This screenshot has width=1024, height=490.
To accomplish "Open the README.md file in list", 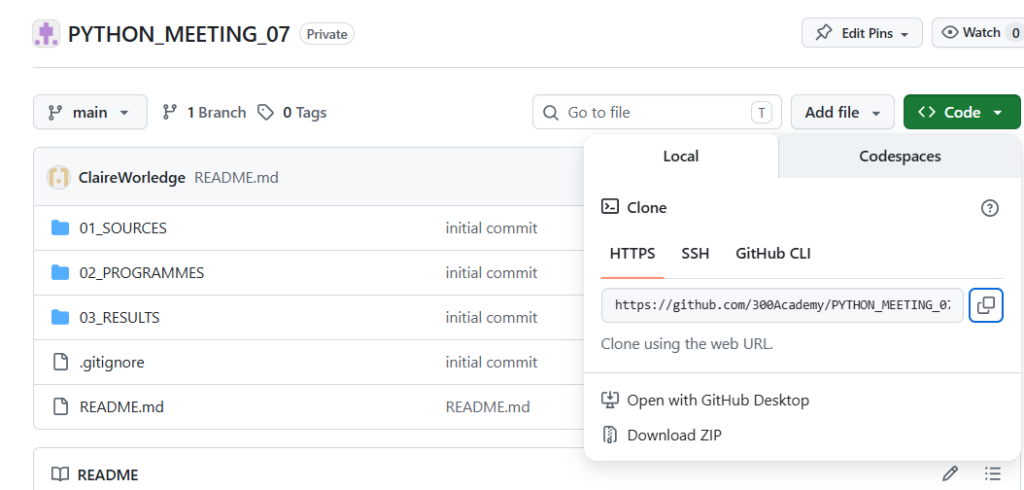I will [121, 407].
